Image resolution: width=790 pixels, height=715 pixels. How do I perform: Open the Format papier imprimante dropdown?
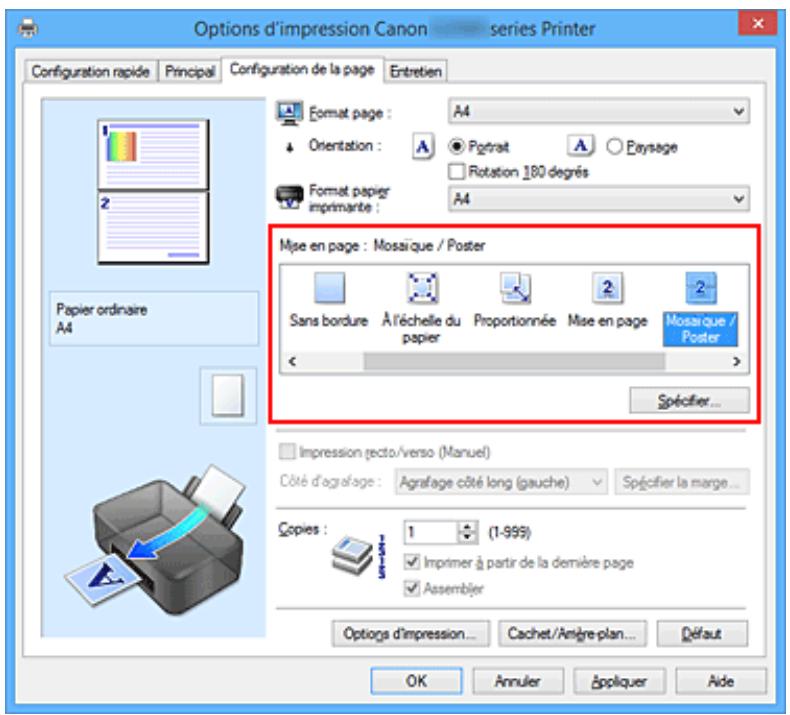tap(599, 199)
